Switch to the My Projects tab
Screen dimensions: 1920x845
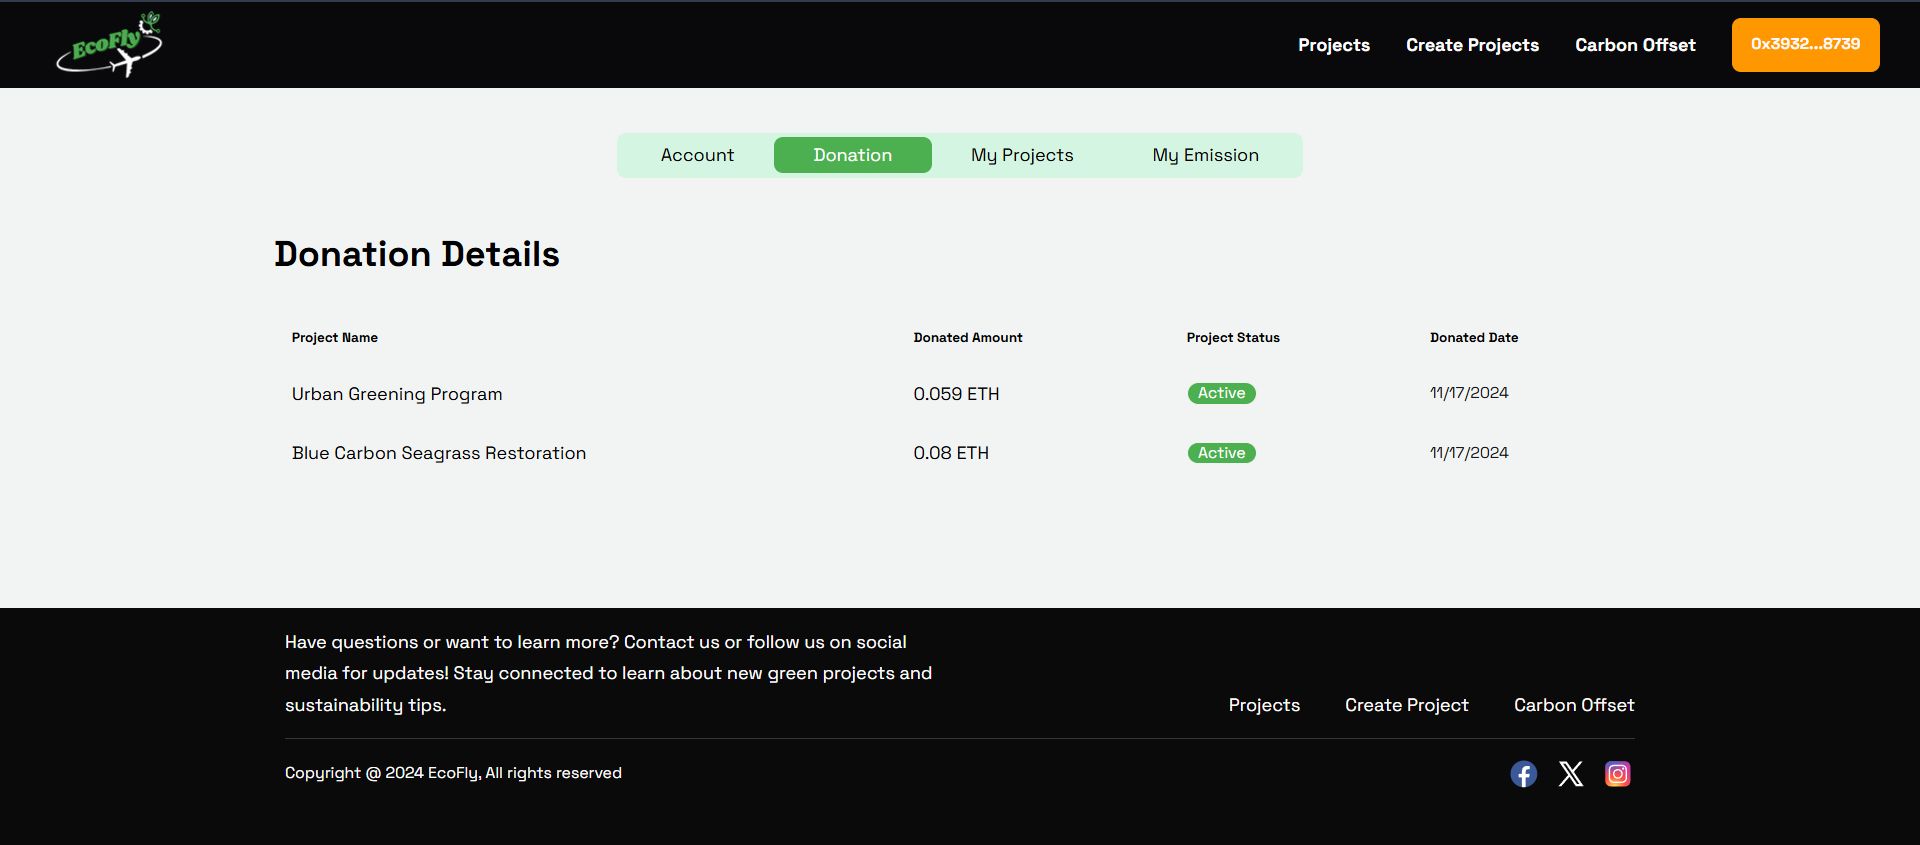pos(1022,155)
